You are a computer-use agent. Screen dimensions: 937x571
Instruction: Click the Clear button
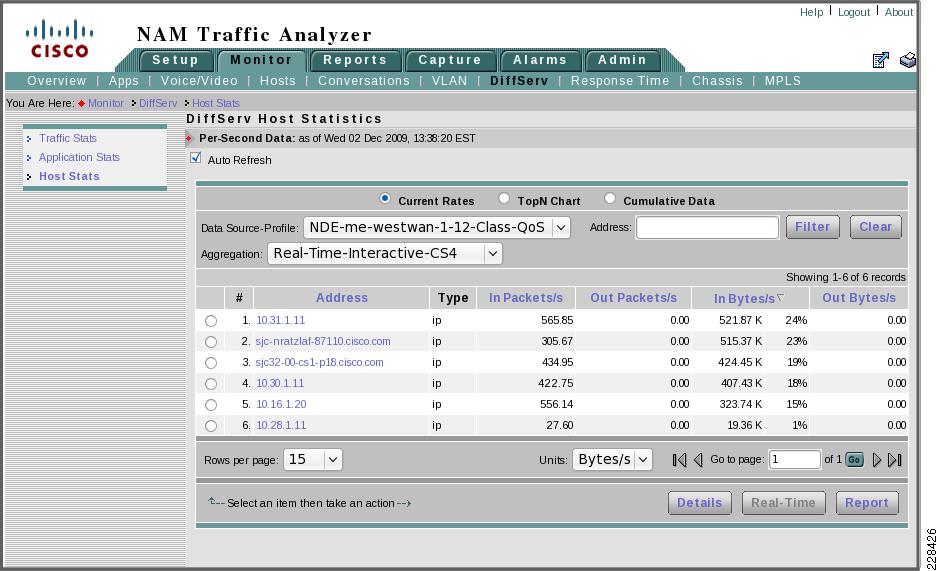875,227
